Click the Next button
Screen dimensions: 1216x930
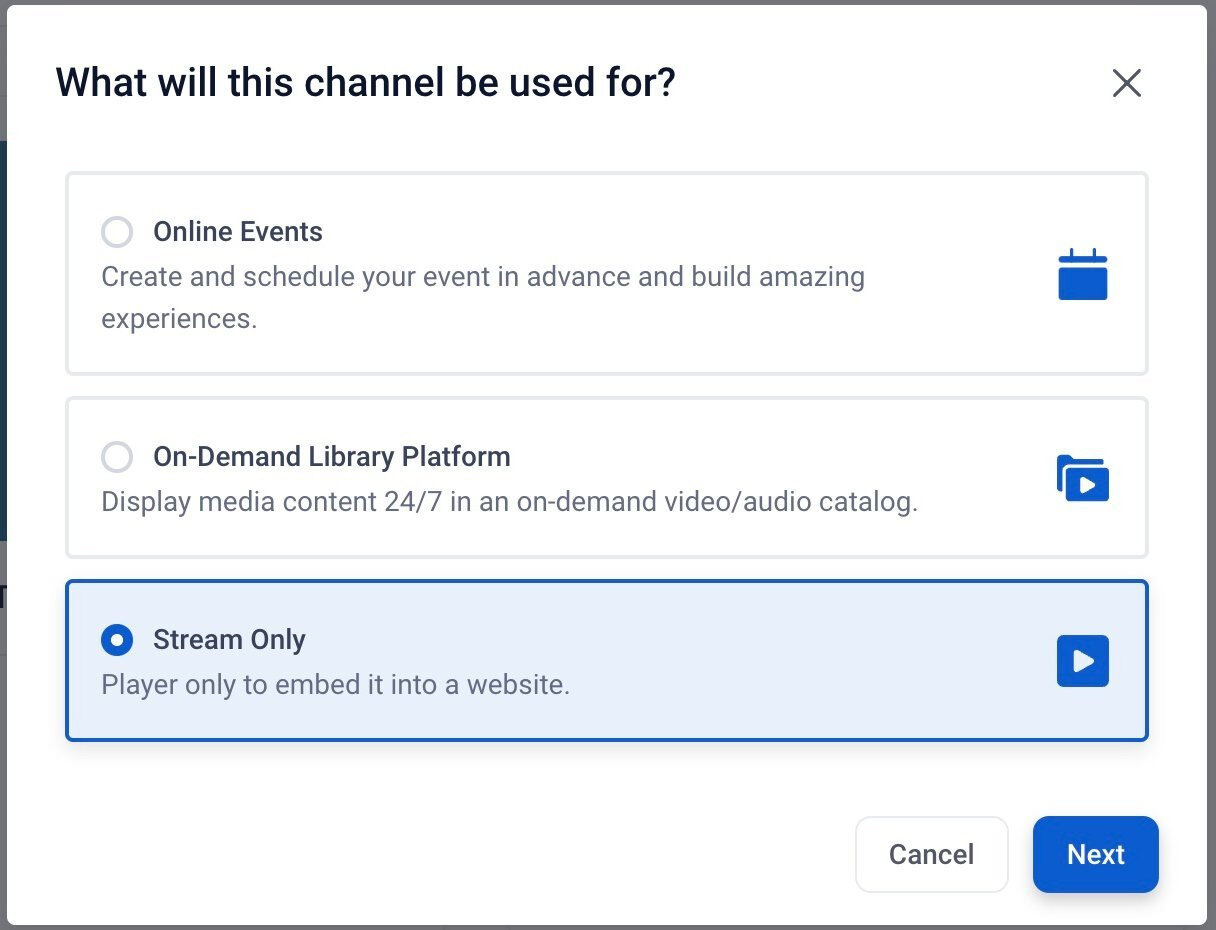(x=1096, y=854)
